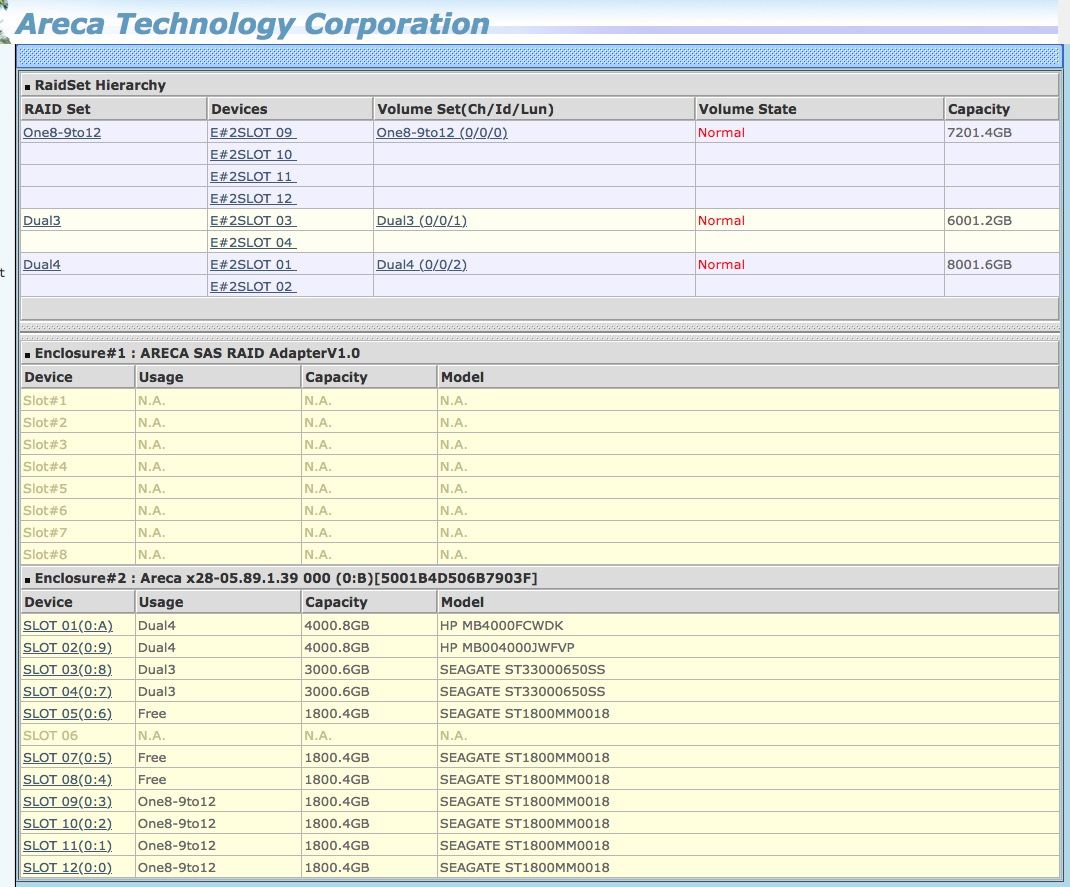Open SLOT 01(0:A) device details
The height and width of the screenshot is (887, 1070).
[x=68, y=625]
